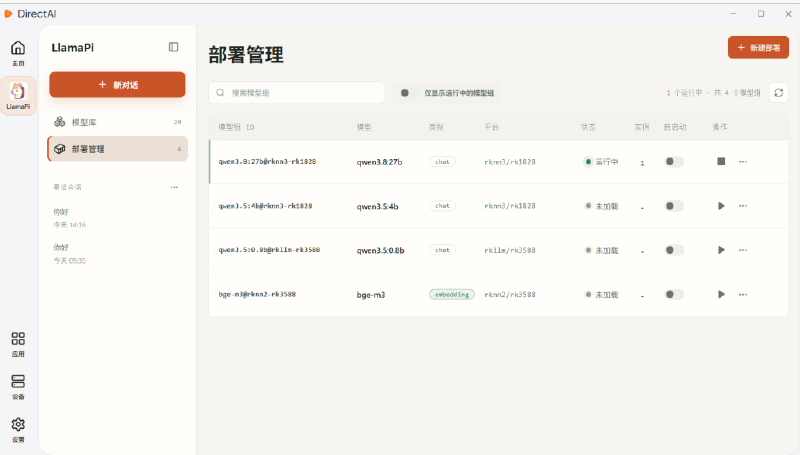
Task: Toggle auto-start for qwen3.8:27b
Action: 674,162
